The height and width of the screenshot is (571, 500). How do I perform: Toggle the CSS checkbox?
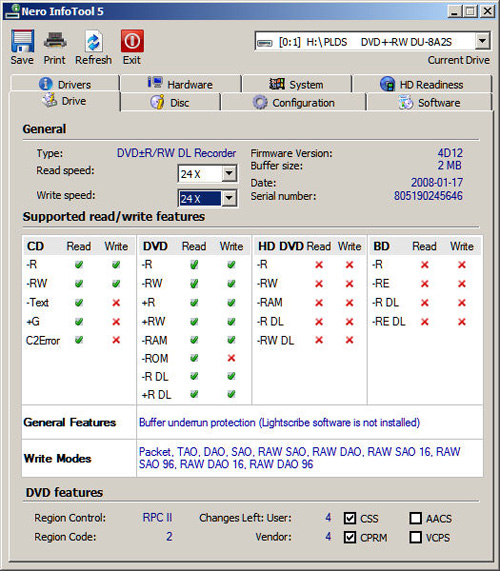(350, 518)
